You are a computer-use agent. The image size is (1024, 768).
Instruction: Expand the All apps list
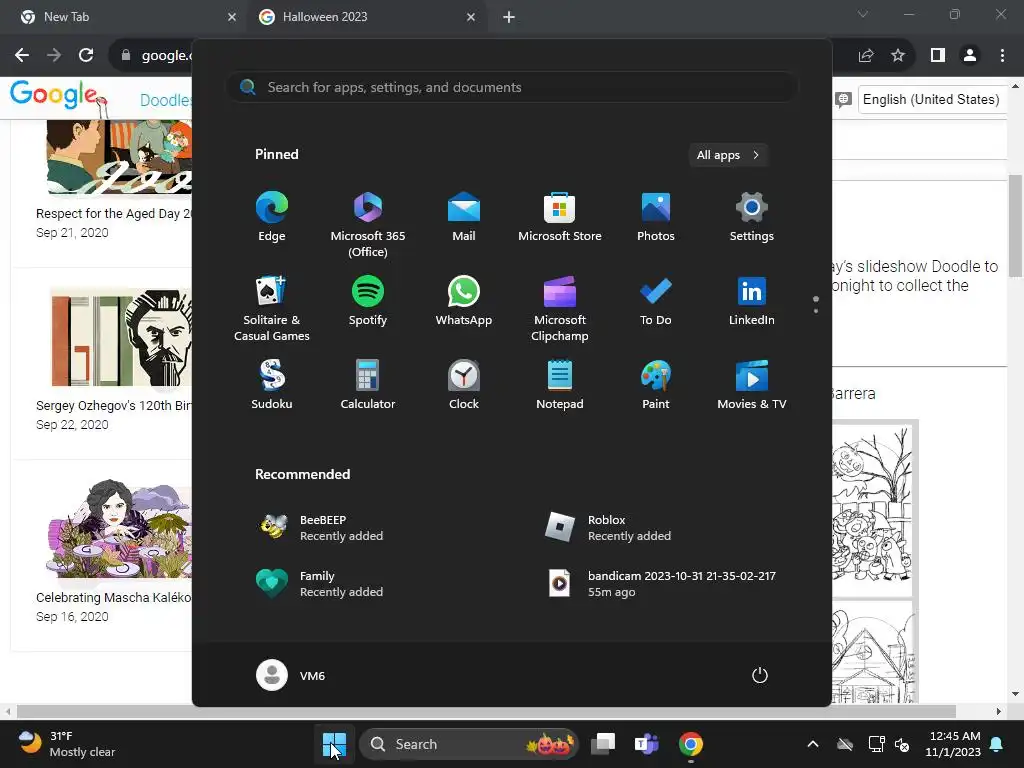(728, 155)
